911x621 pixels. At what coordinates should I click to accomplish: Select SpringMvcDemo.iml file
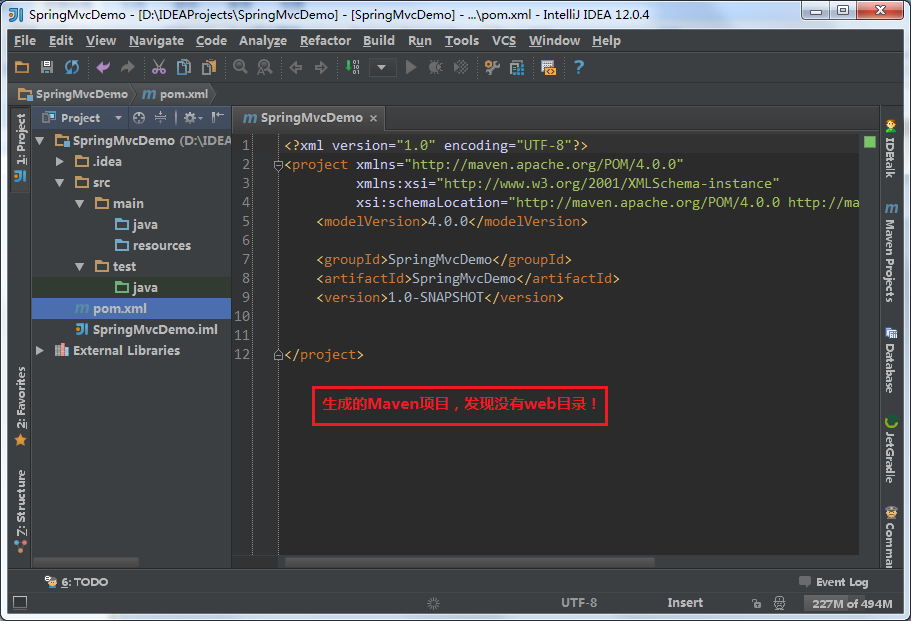pos(147,329)
